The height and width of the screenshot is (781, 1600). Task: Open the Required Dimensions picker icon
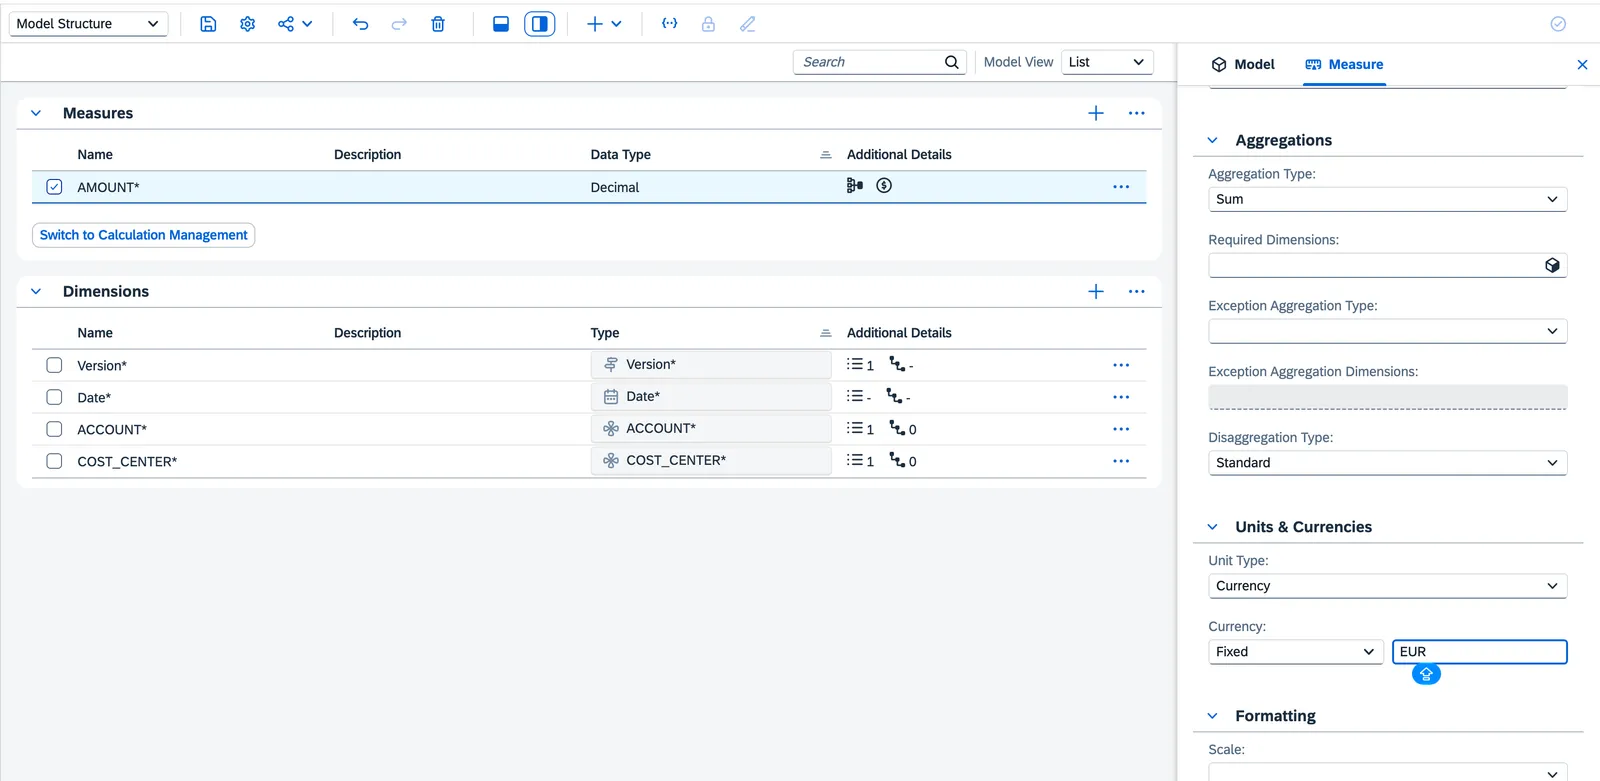click(x=1552, y=265)
